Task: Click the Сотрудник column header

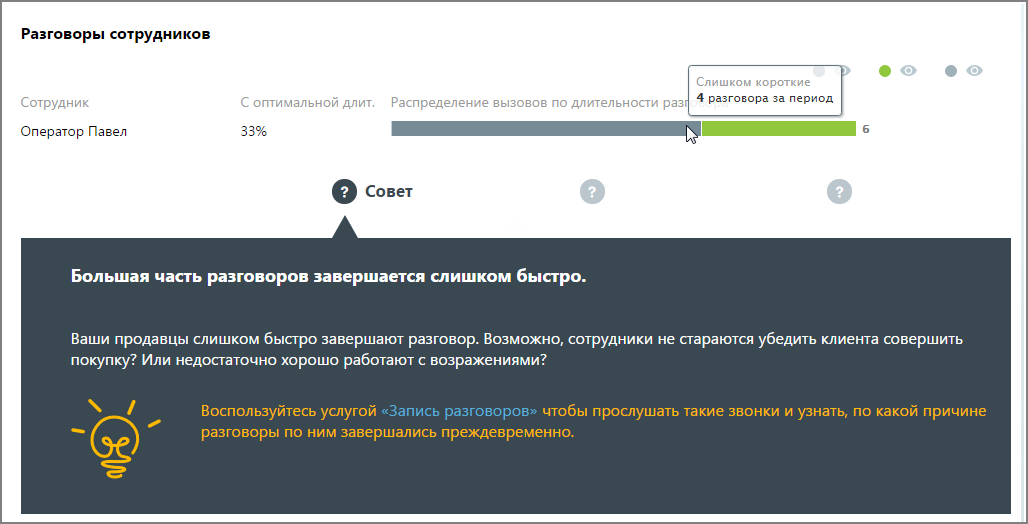Action: [54, 102]
